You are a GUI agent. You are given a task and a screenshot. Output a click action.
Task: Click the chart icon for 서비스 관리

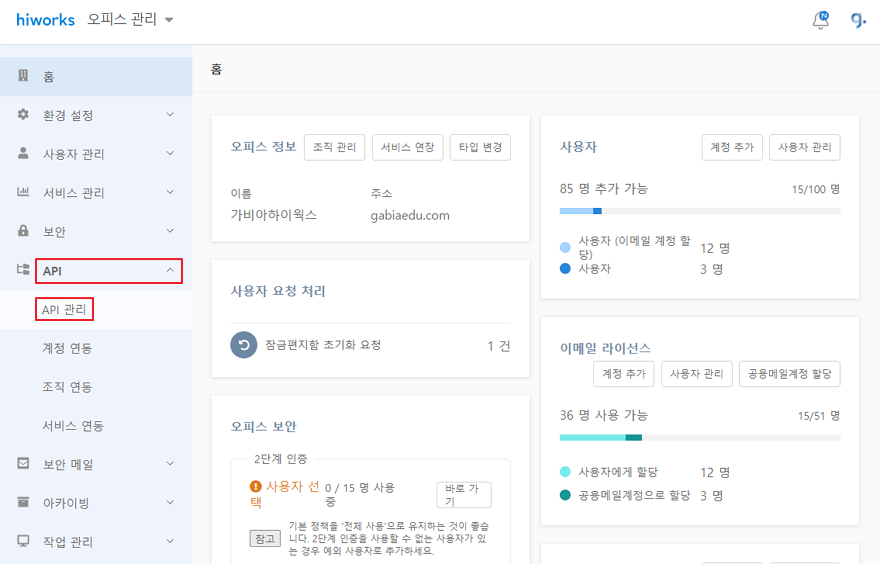(x=23, y=192)
